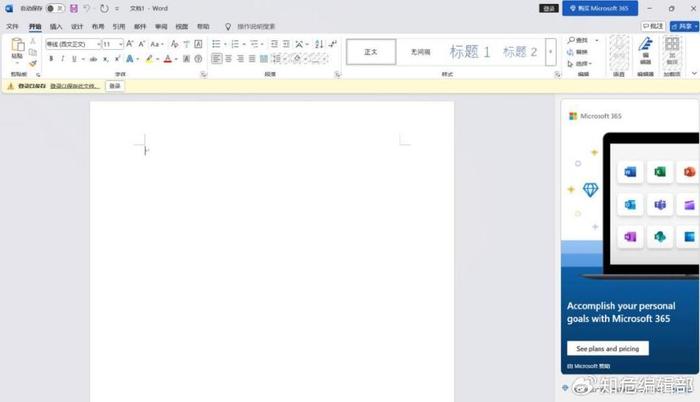The image size is (700, 402).
Task: Toggle Subscript formatting
Action: tap(106, 59)
